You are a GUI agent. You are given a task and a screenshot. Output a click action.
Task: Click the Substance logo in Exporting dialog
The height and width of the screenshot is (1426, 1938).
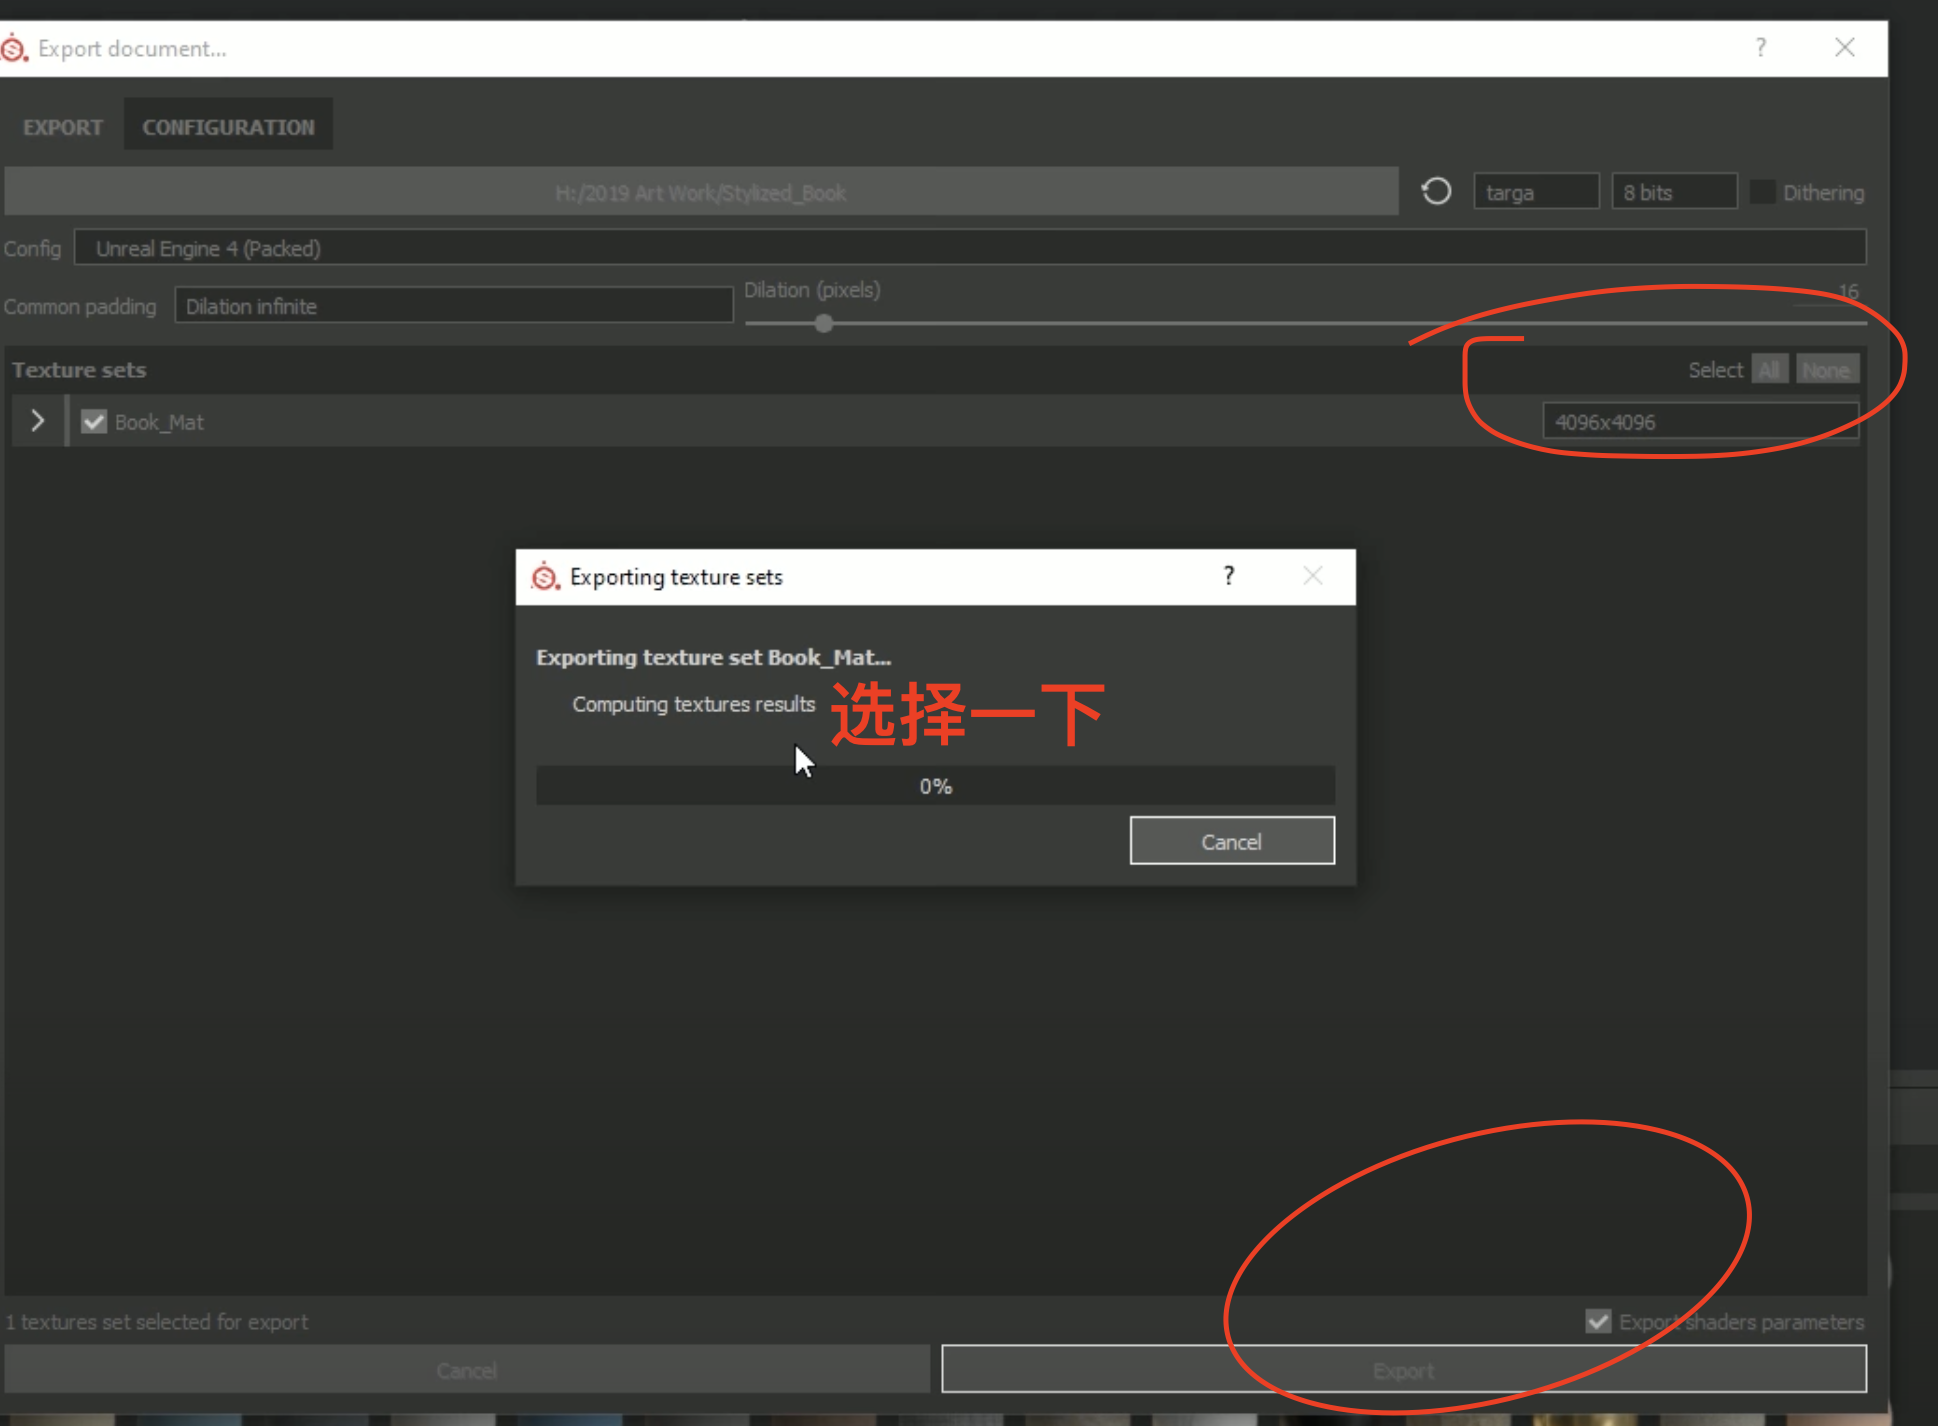coord(545,577)
